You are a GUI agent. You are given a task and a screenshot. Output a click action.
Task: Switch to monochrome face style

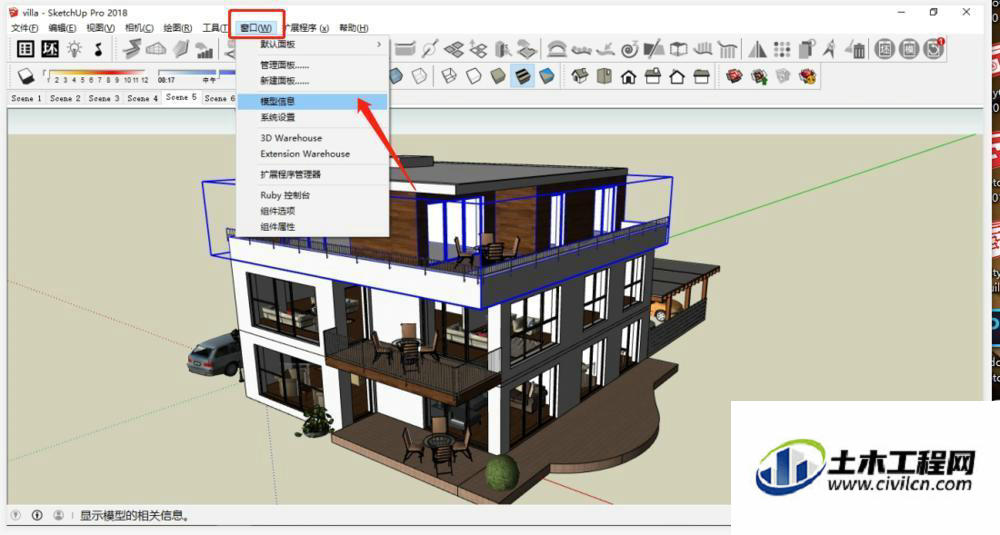tap(547, 77)
